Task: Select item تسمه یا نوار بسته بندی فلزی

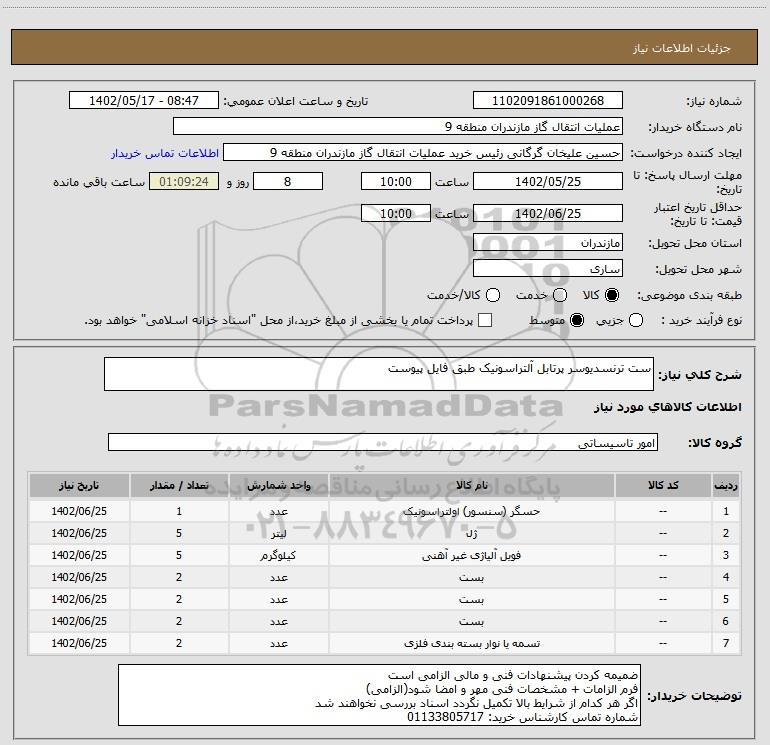Action: pyautogui.click(x=471, y=643)
